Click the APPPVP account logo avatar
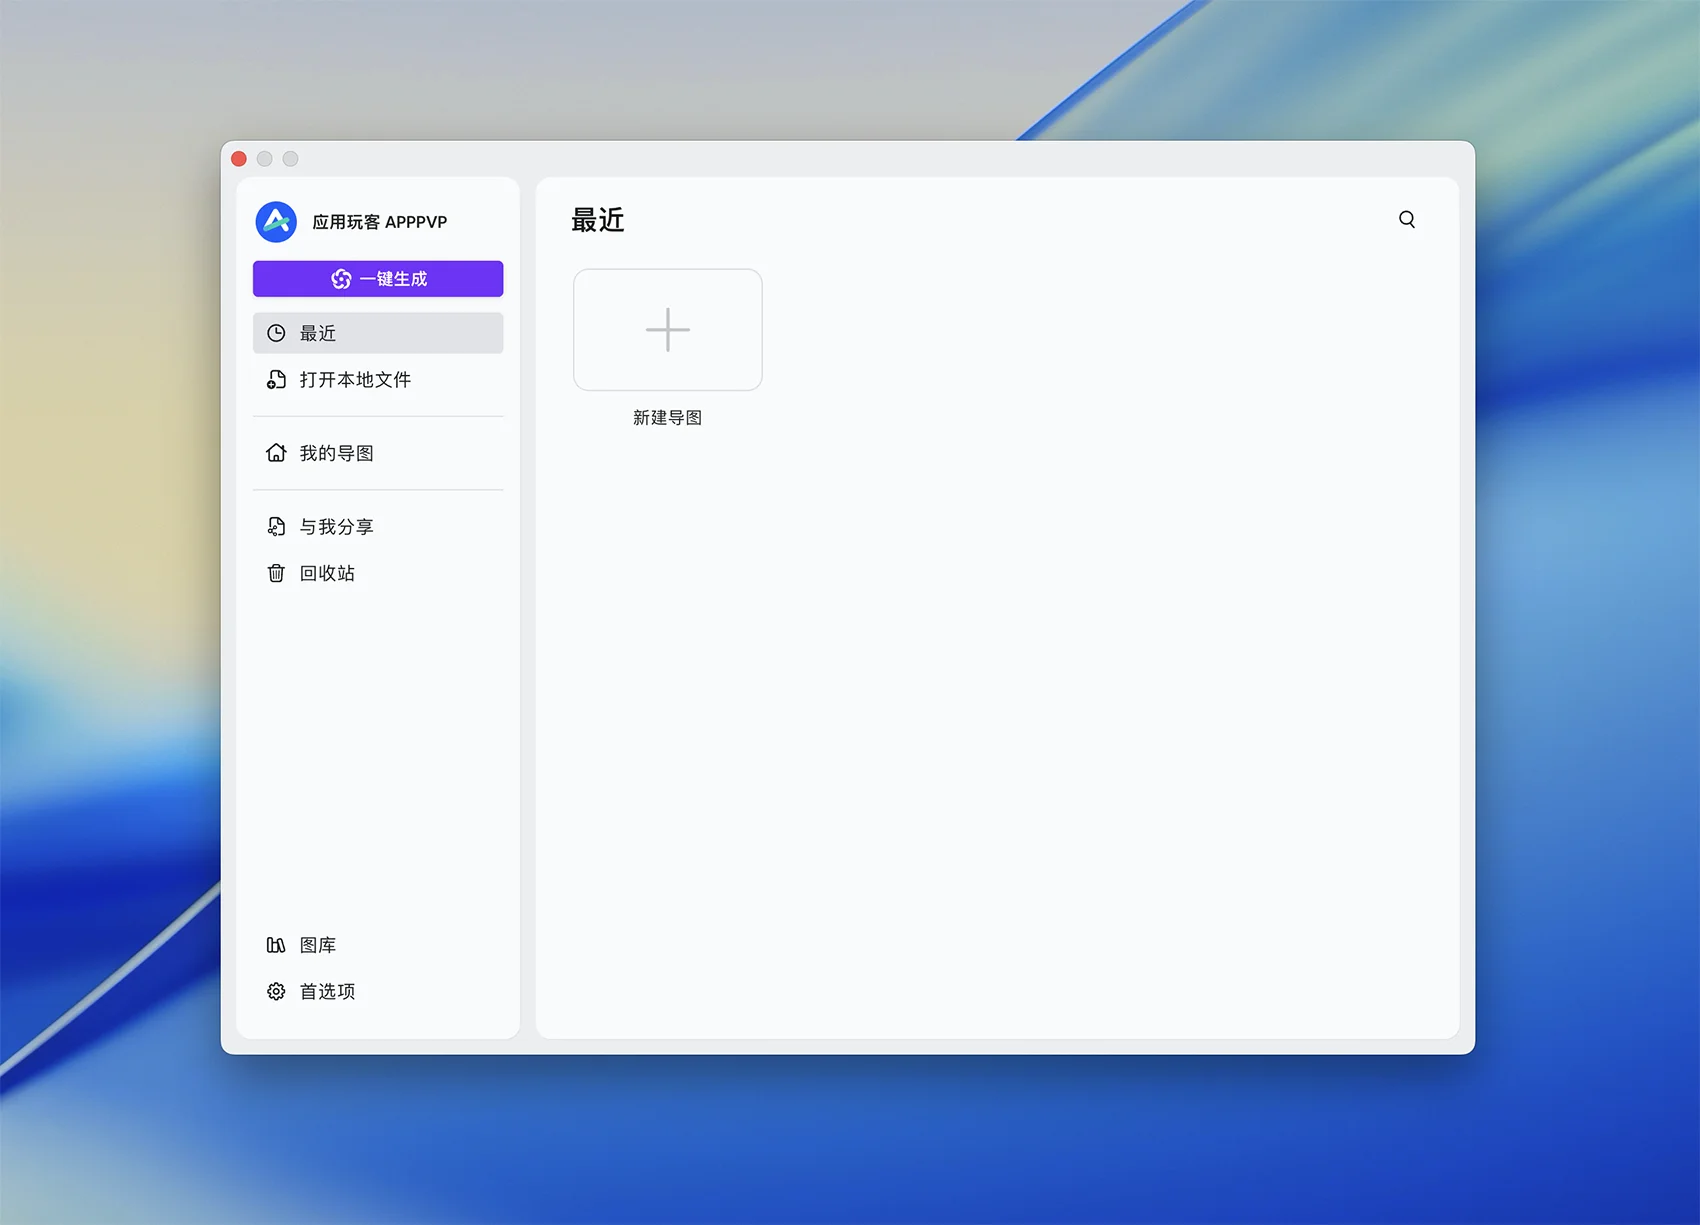Viewport: 1700px width, 1225px height. (276, 222)
